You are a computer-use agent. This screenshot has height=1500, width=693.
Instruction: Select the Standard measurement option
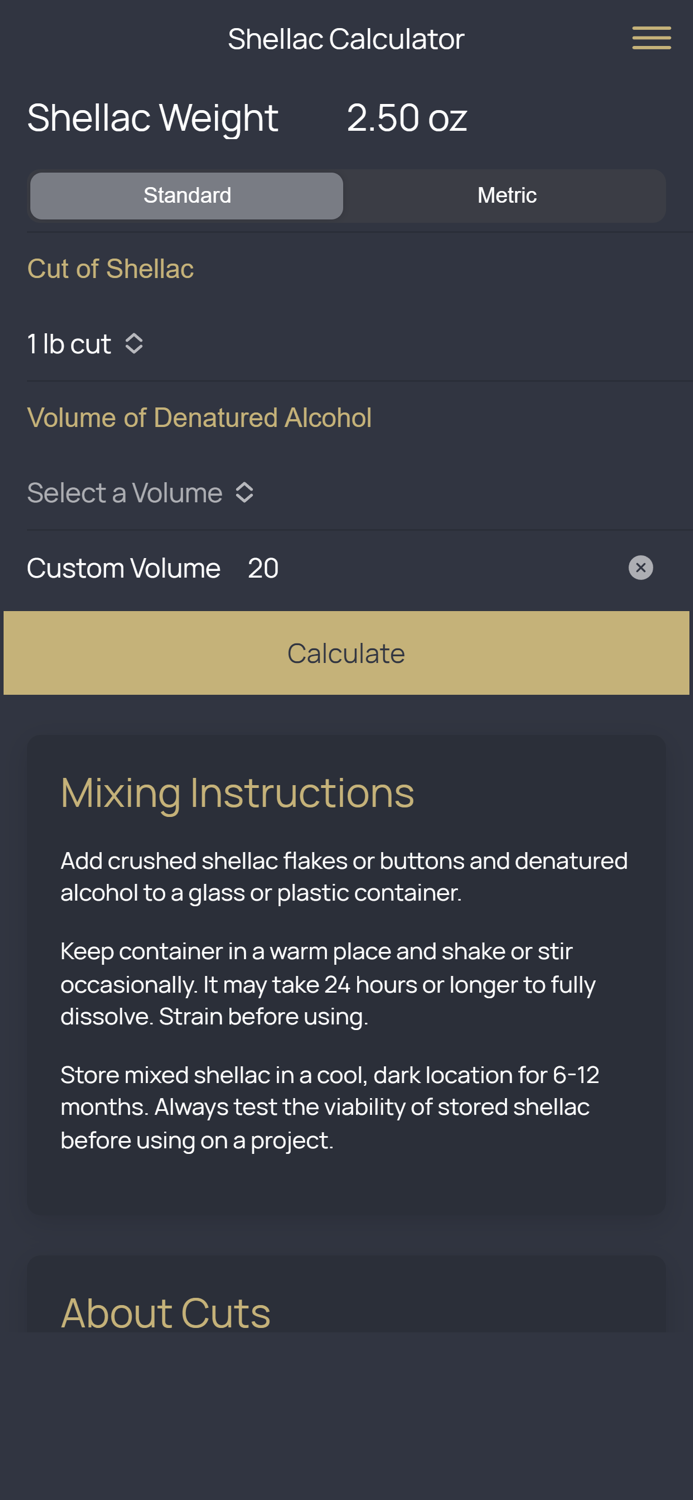tap(186, 195)
